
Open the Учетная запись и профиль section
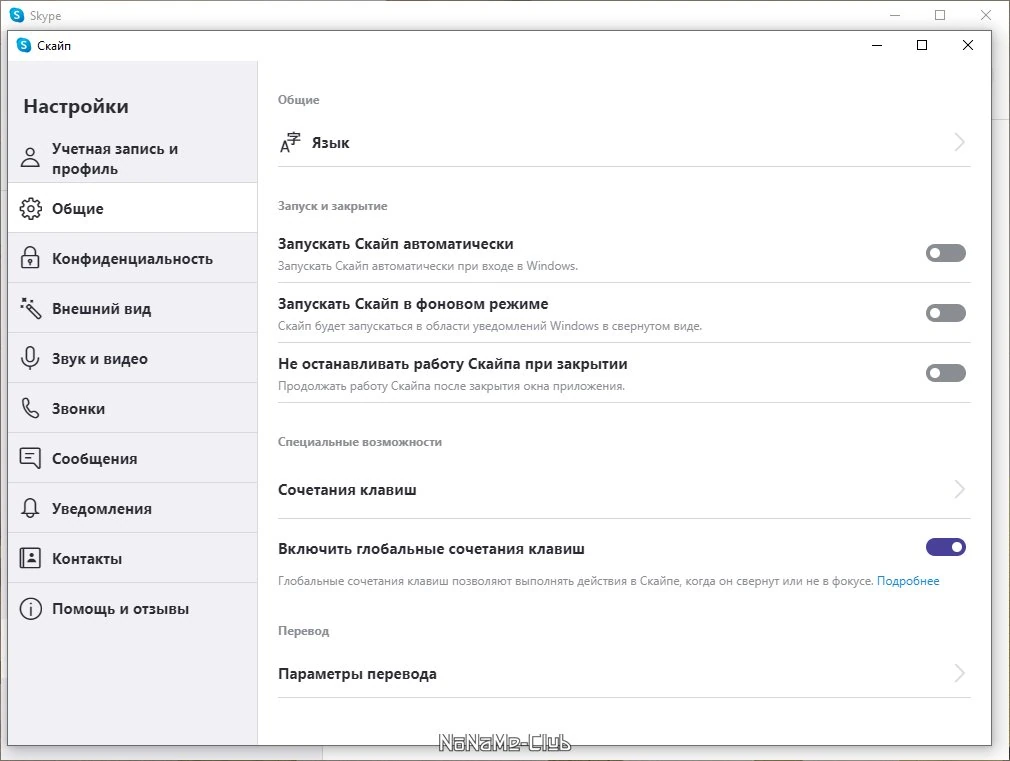pyautogui.click(x=133, y=158)
